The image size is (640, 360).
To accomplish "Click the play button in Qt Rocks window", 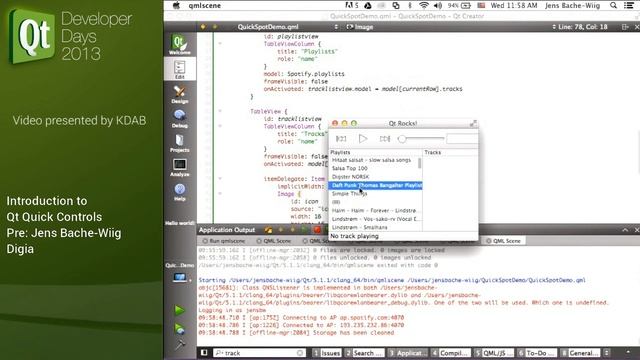I will coord(362,139).
